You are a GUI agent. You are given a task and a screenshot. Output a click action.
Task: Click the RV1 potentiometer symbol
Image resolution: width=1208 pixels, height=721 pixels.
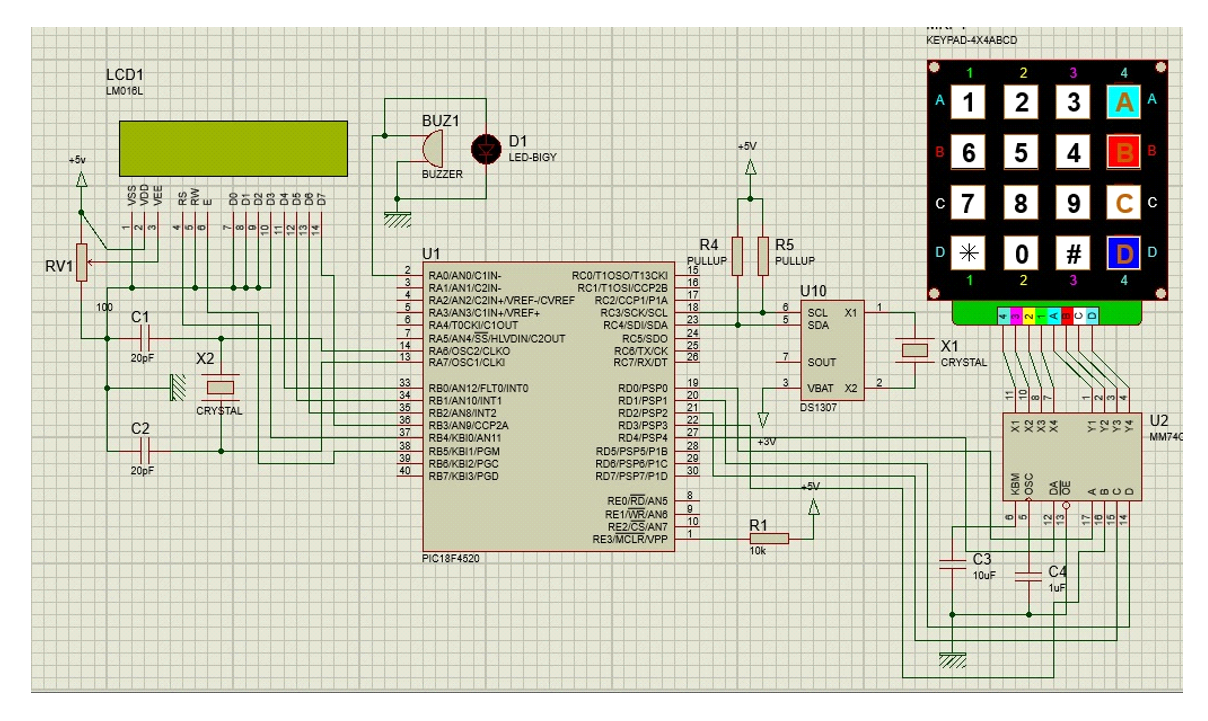tap(83, 264)
